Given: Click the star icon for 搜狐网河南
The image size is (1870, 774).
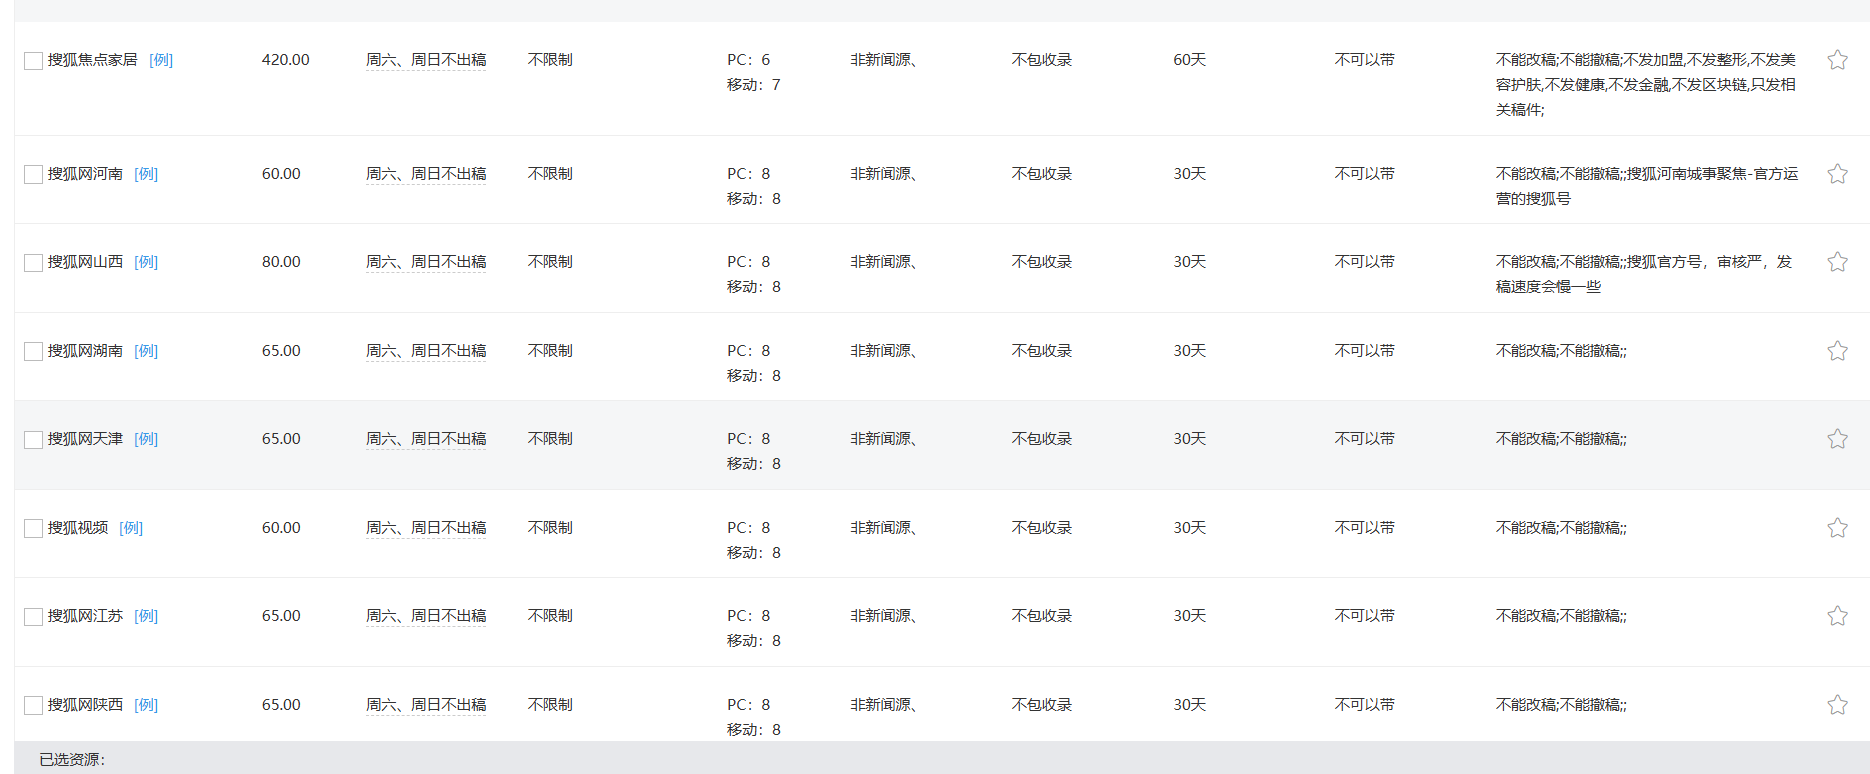Looking at the screenshot, I should (1837, 174).
